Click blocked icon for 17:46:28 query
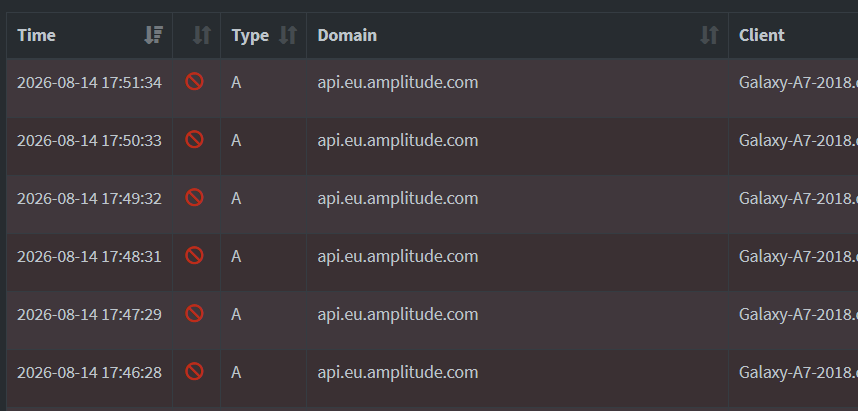The height and width of the screenshot is (411, 858). (194, 372)
